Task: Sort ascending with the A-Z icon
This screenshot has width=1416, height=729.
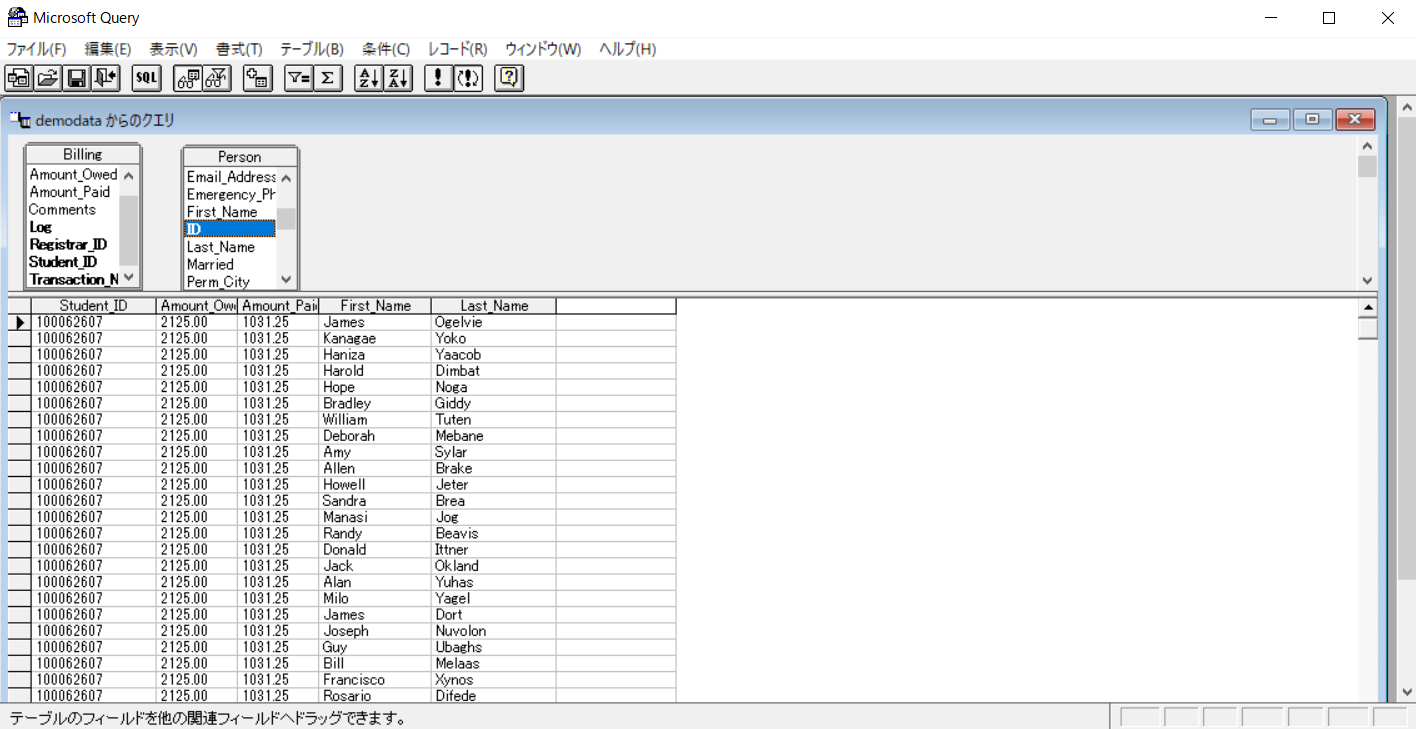Action: click(x=369, y=78)
